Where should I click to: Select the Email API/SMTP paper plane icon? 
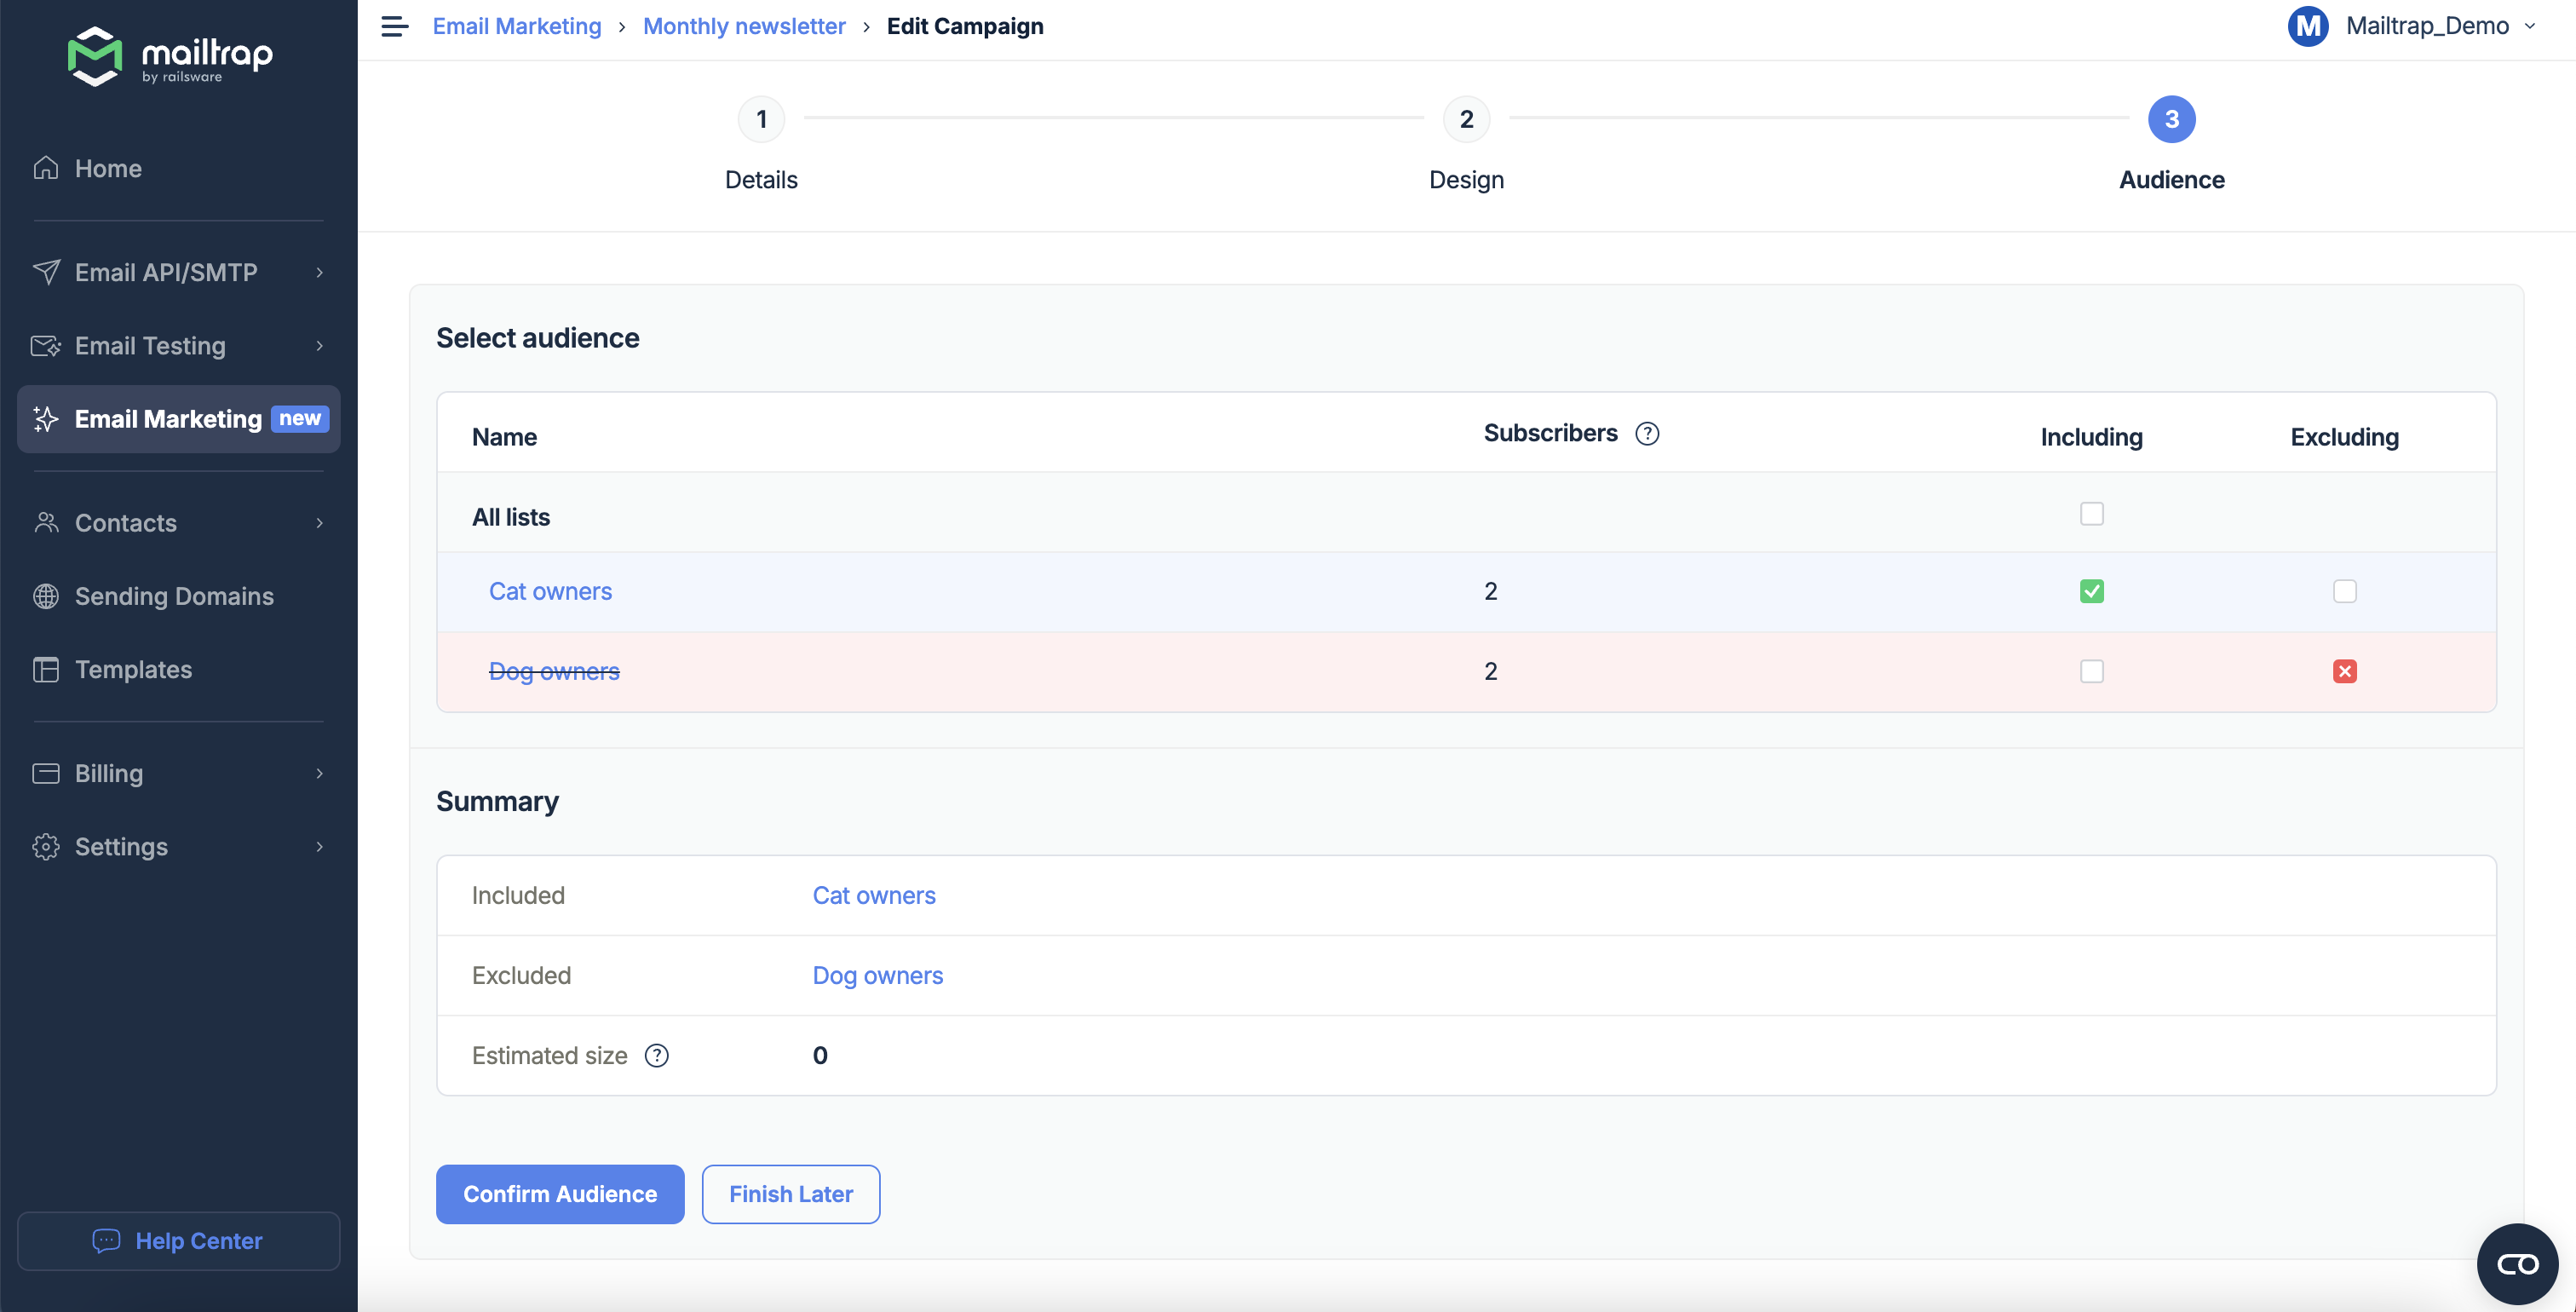[46, 271]
